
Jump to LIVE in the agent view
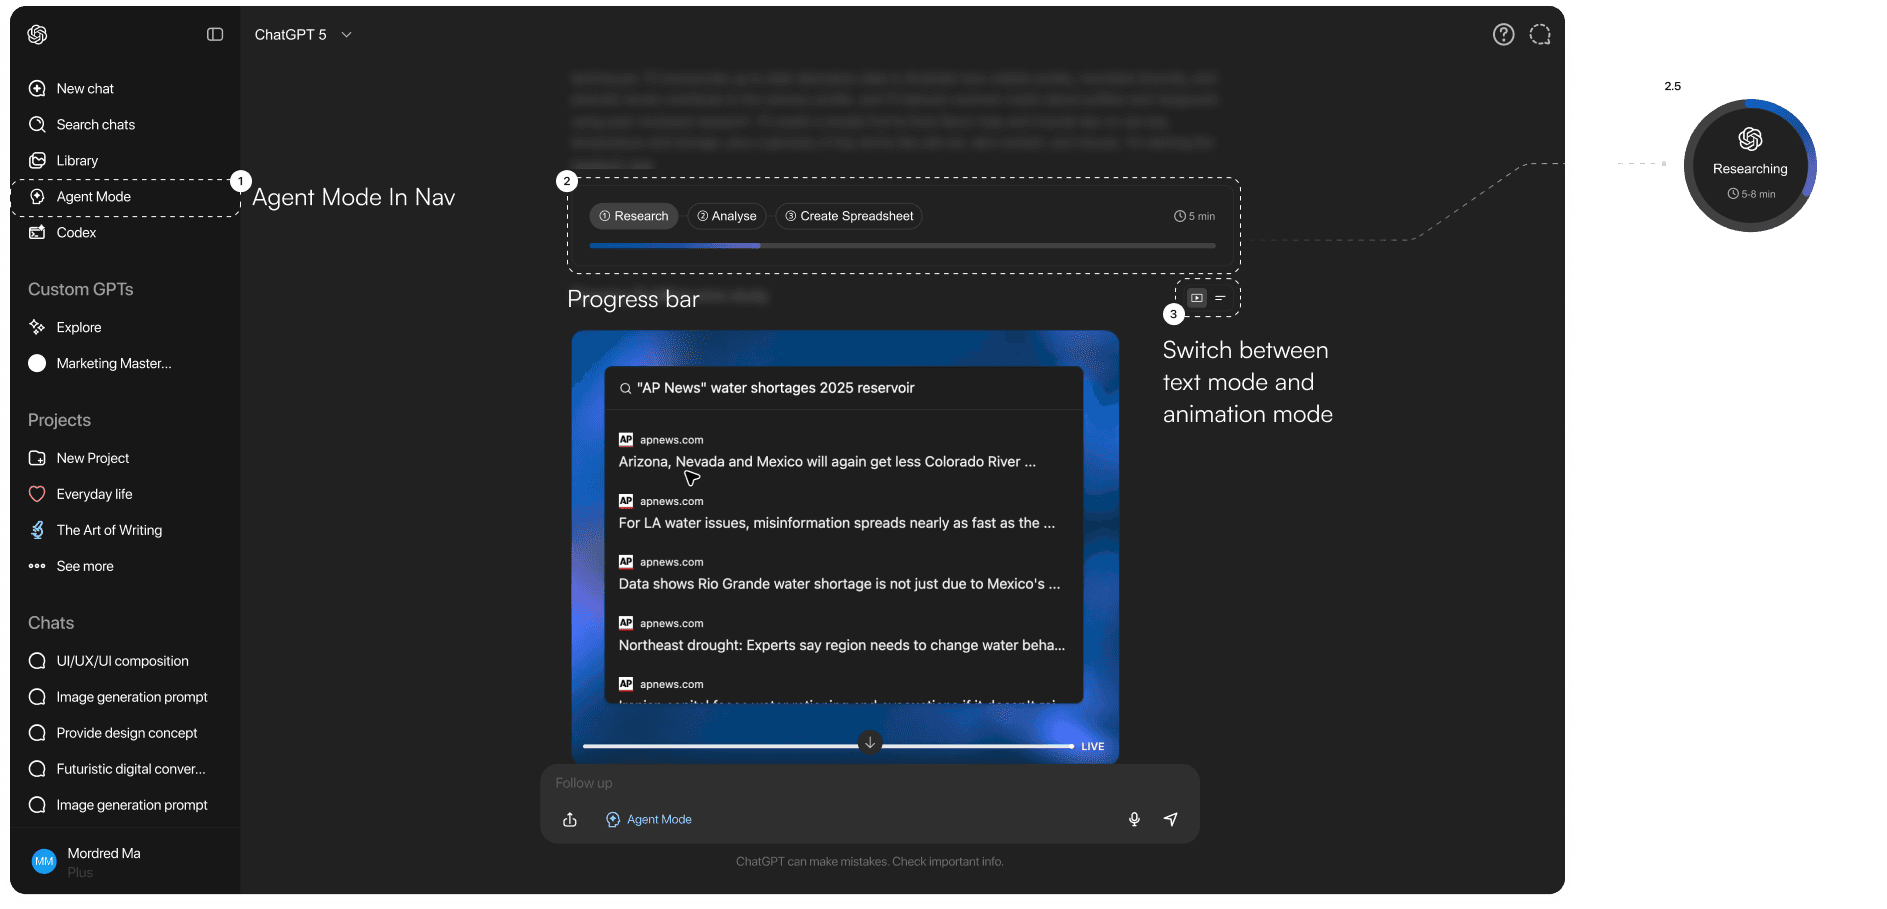1092,747
